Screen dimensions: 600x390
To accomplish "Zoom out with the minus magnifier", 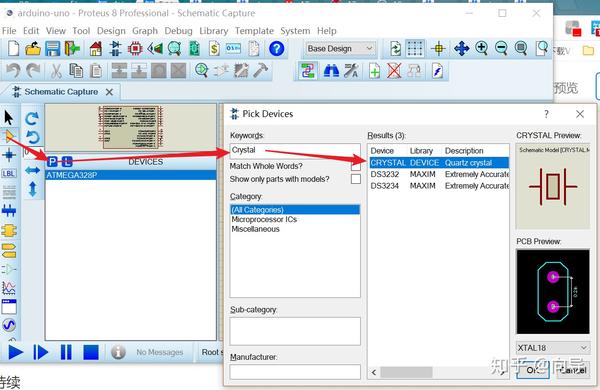I will 501,48.
